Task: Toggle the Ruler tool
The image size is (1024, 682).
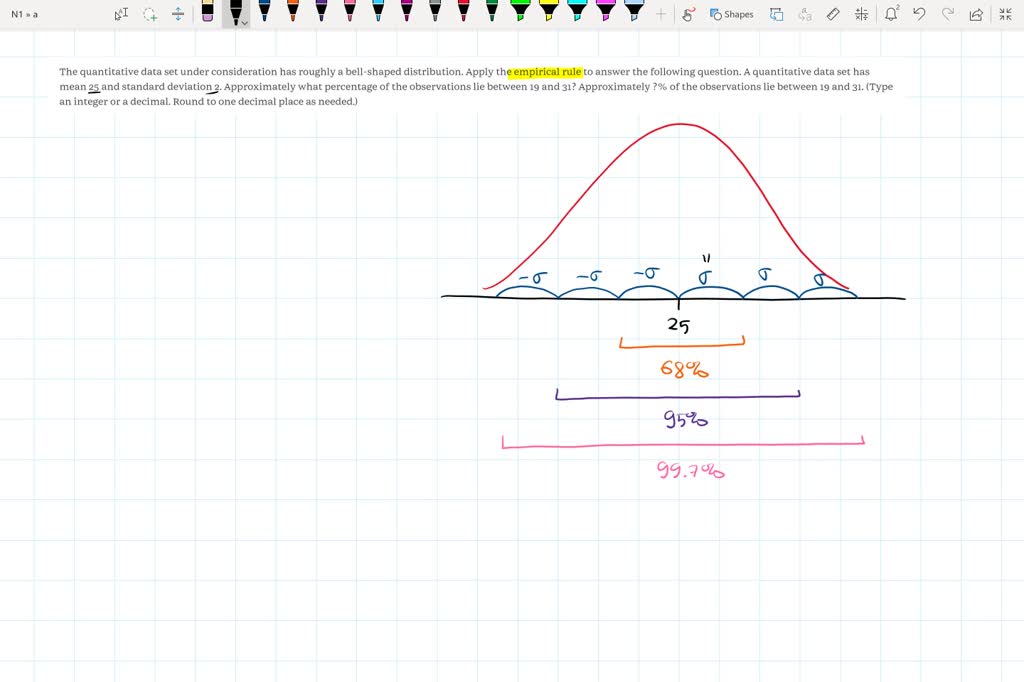Action: coord(833,14)
